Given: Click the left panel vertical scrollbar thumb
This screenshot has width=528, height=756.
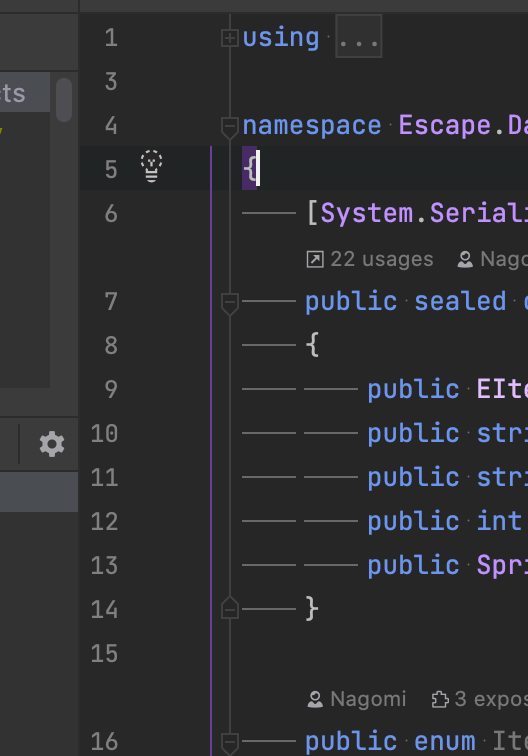Looking at the screenshot, I should tap(64, 99).
